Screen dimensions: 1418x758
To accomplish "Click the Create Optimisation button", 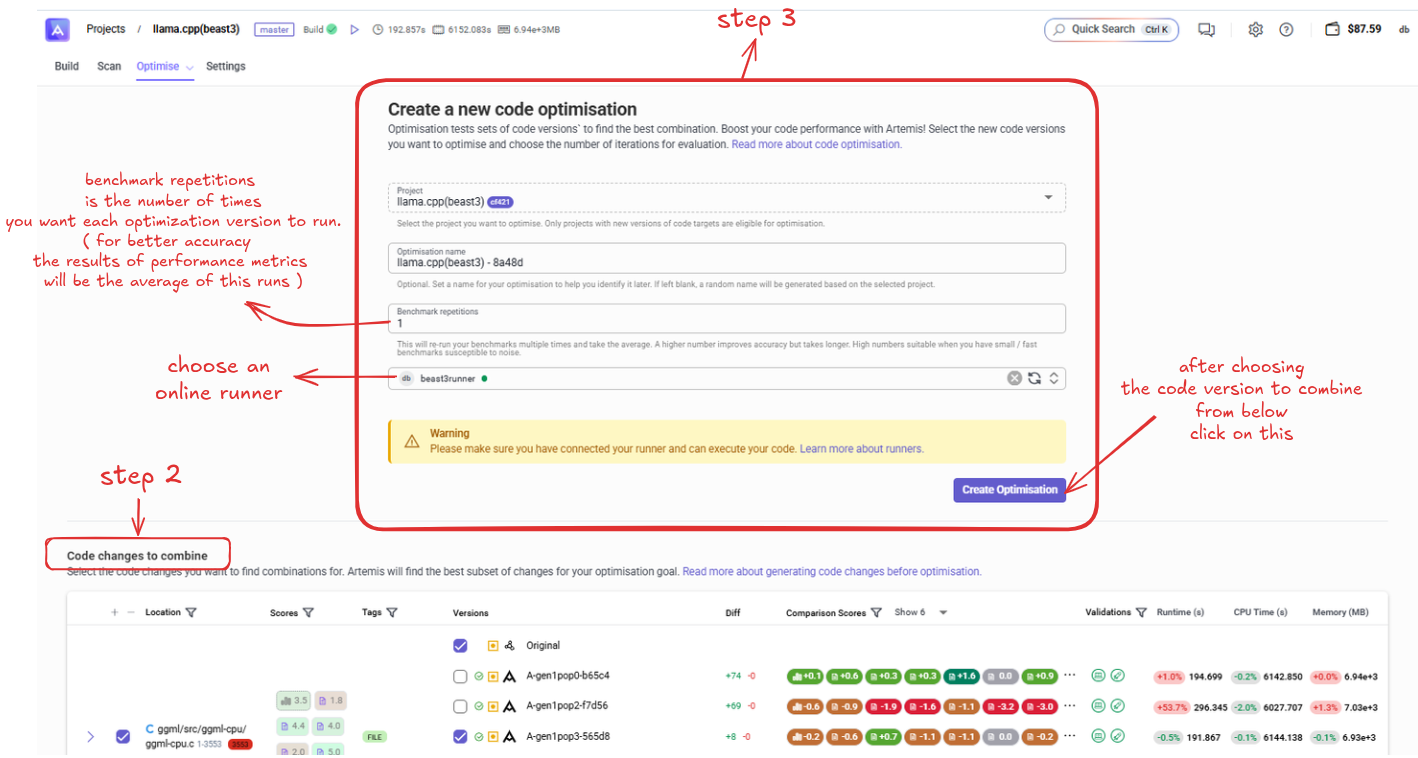I will (1009, 490).
